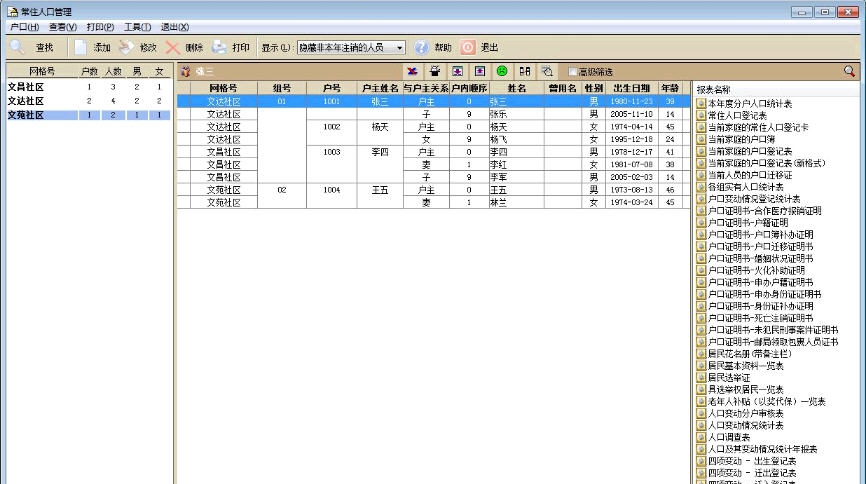Click the 户数 header in the left panel
Screen dimensions: 866x484
89,71
